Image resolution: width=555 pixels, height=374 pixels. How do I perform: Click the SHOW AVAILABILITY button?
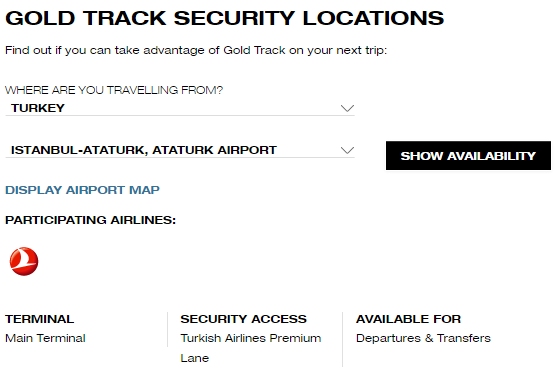468,156
